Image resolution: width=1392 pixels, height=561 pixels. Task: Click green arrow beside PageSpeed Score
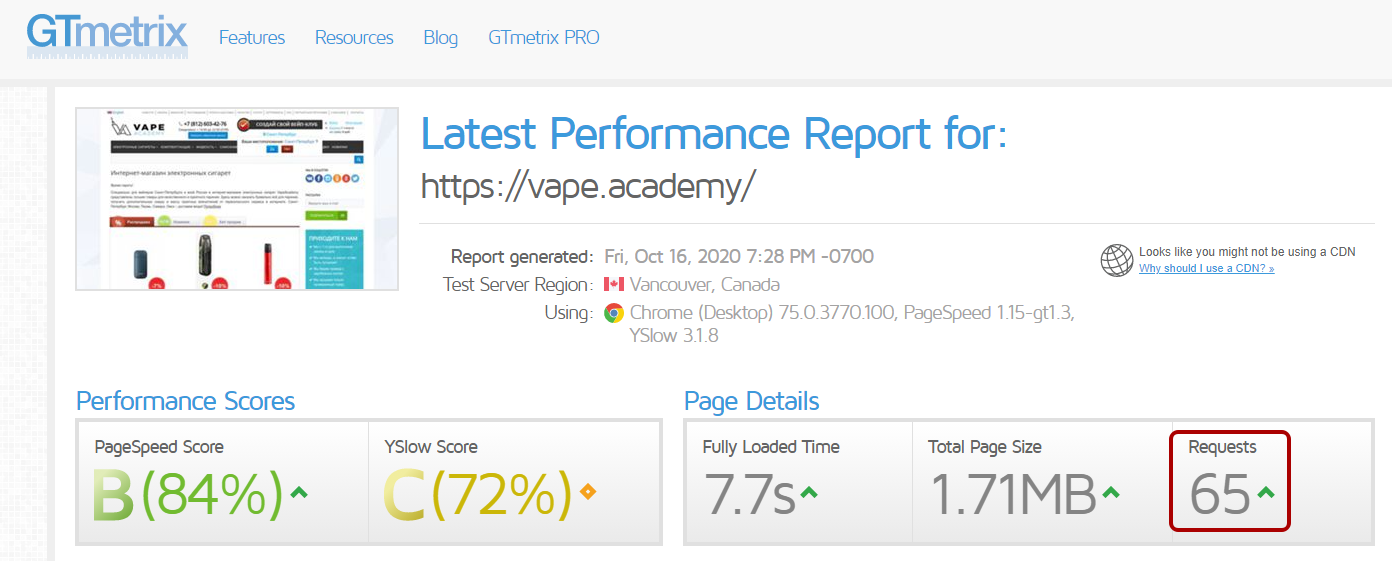(x=298, y=491)
